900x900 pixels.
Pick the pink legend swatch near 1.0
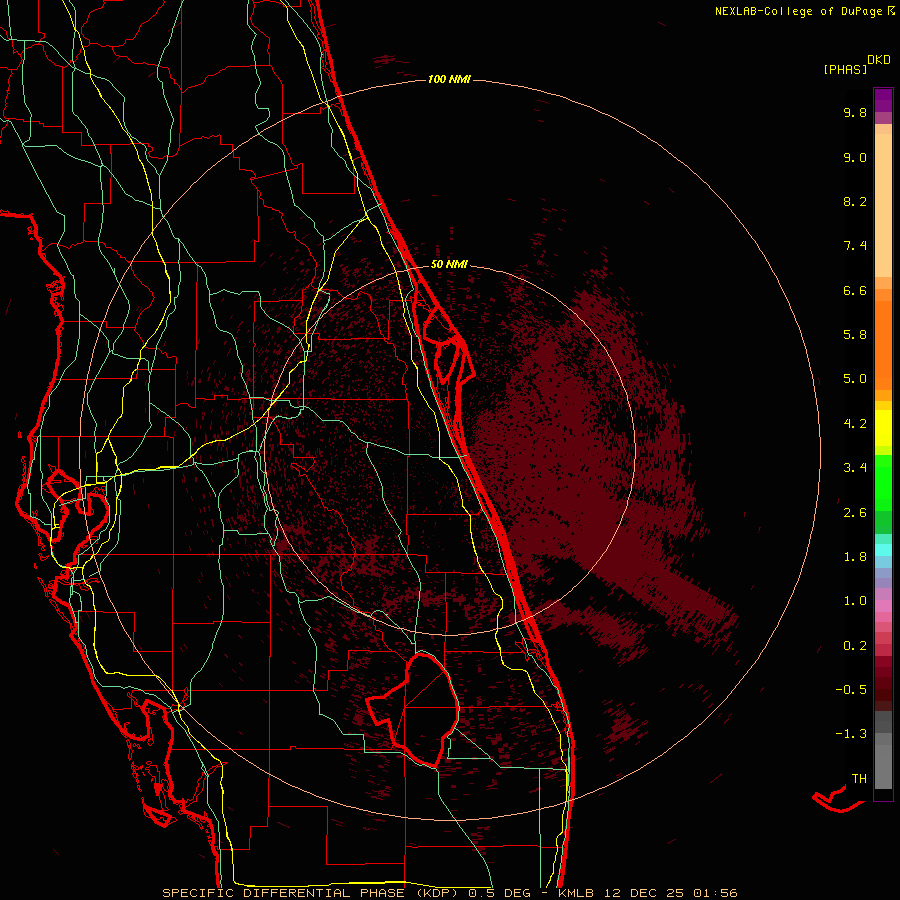[x=883, y=606]
